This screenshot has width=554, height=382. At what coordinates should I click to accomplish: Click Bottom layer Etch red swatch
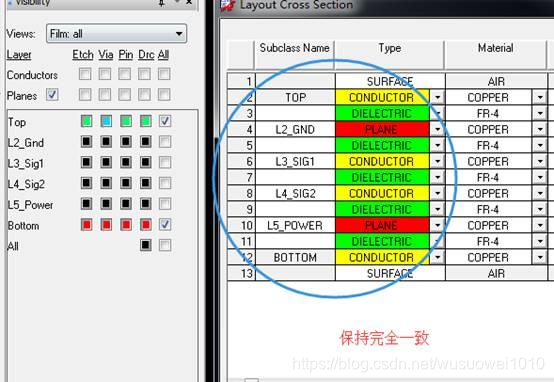coord(87,224)
